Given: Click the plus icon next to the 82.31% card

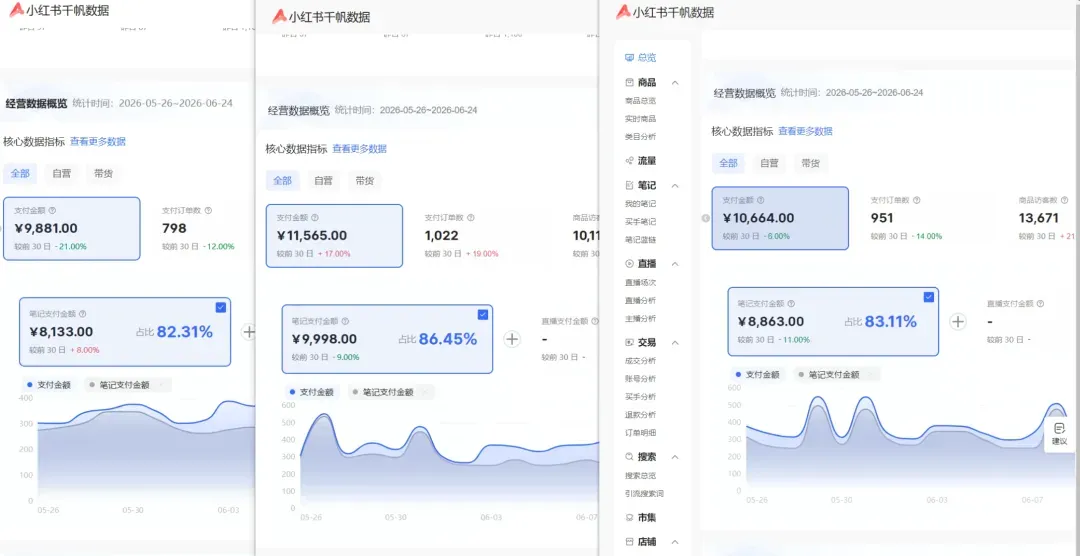Looking at the screenshot, I should 249,332.
